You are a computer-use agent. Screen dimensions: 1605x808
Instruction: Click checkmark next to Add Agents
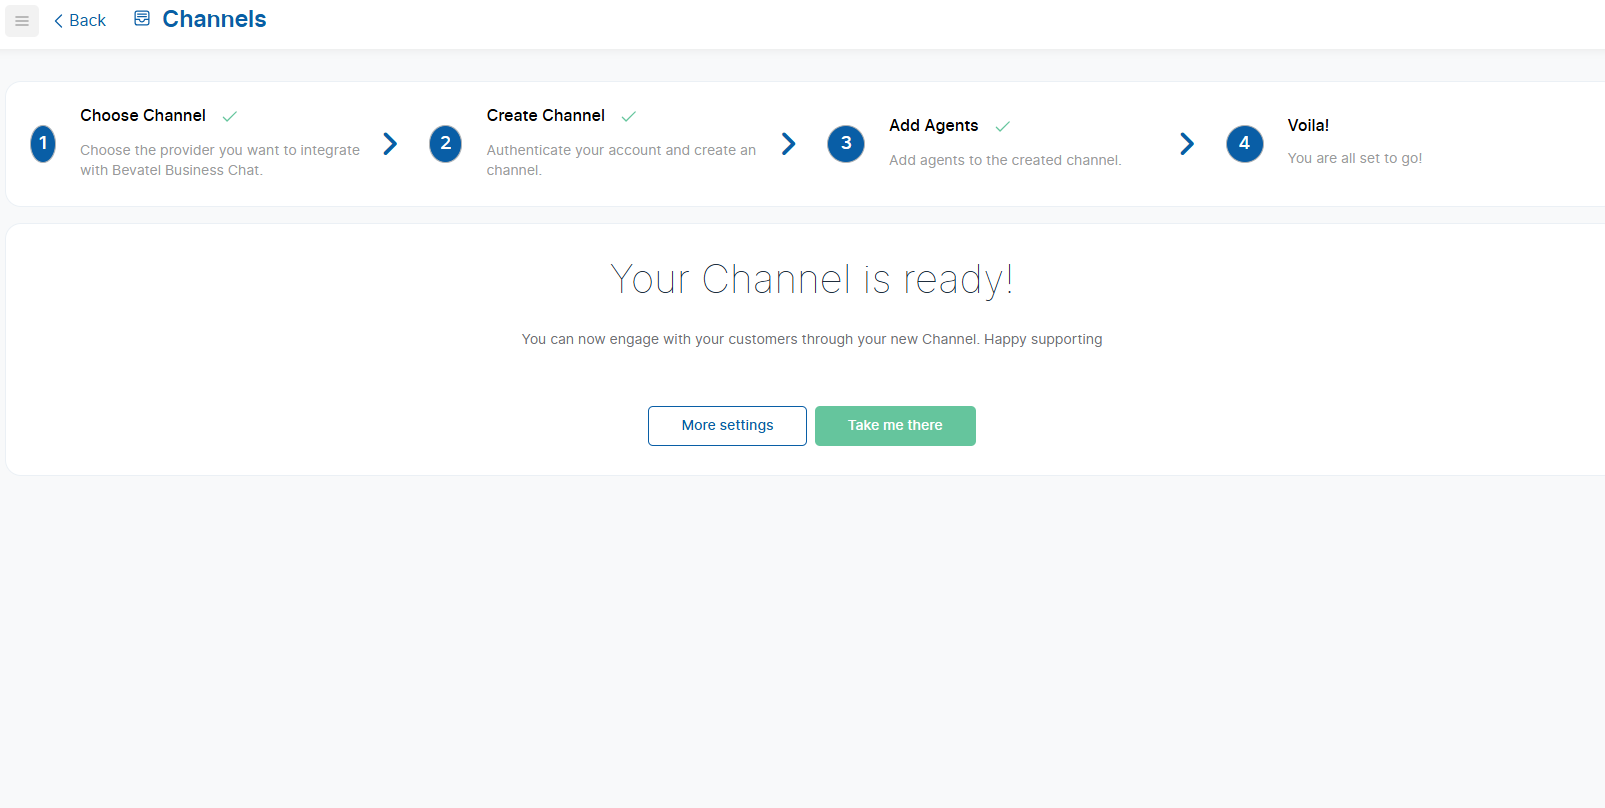coord(1003,127)
